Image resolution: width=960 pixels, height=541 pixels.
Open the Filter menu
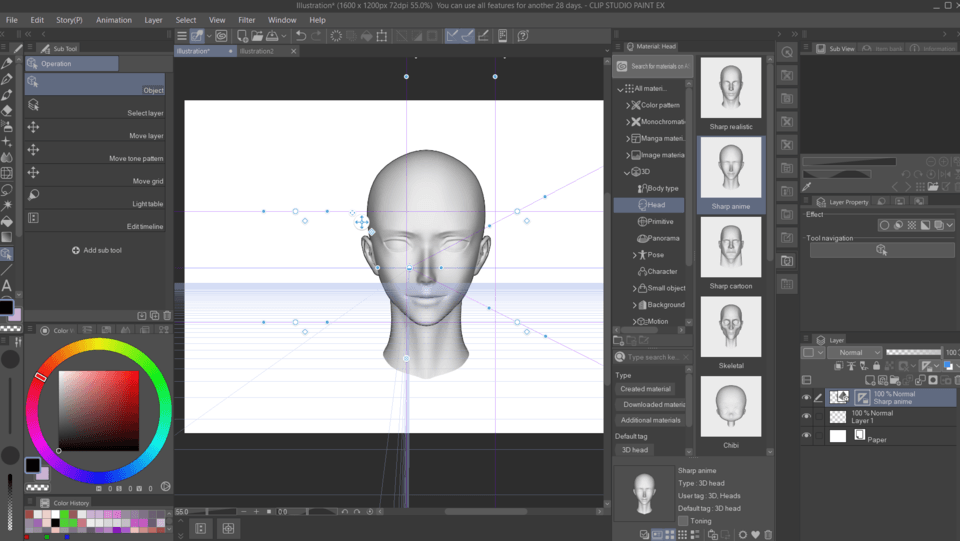pos(247,20)
